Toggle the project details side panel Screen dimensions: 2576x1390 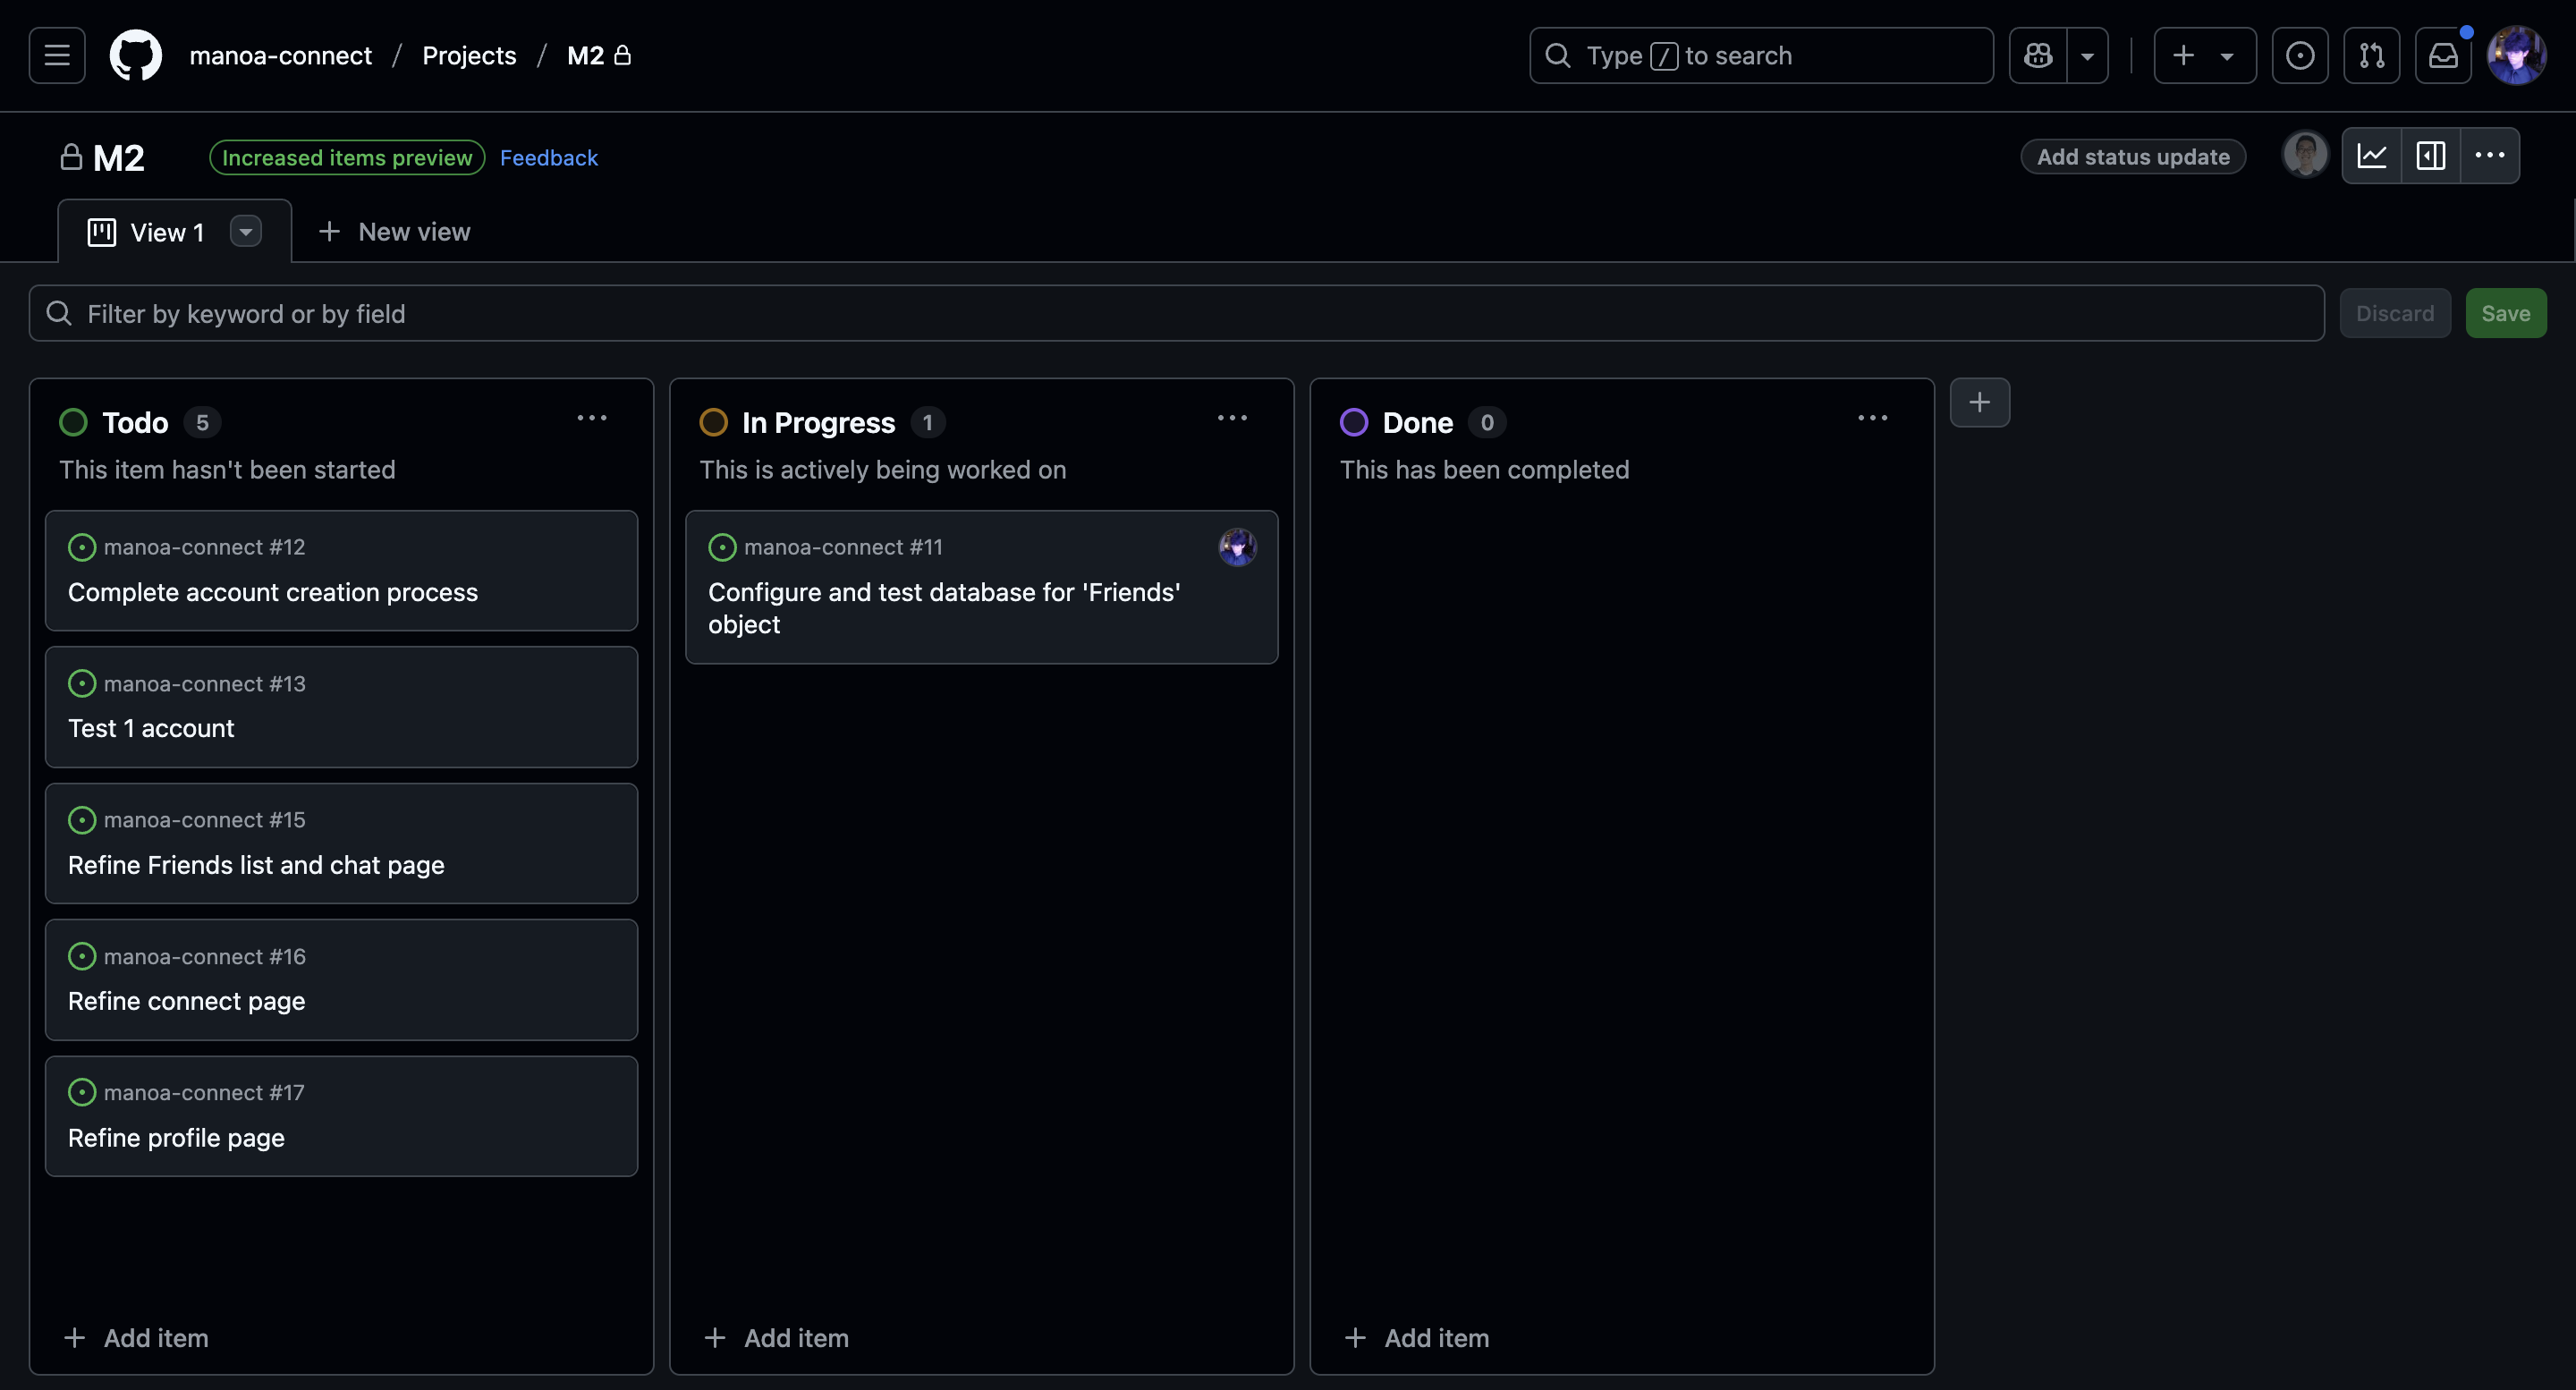tap(2430, 156)
